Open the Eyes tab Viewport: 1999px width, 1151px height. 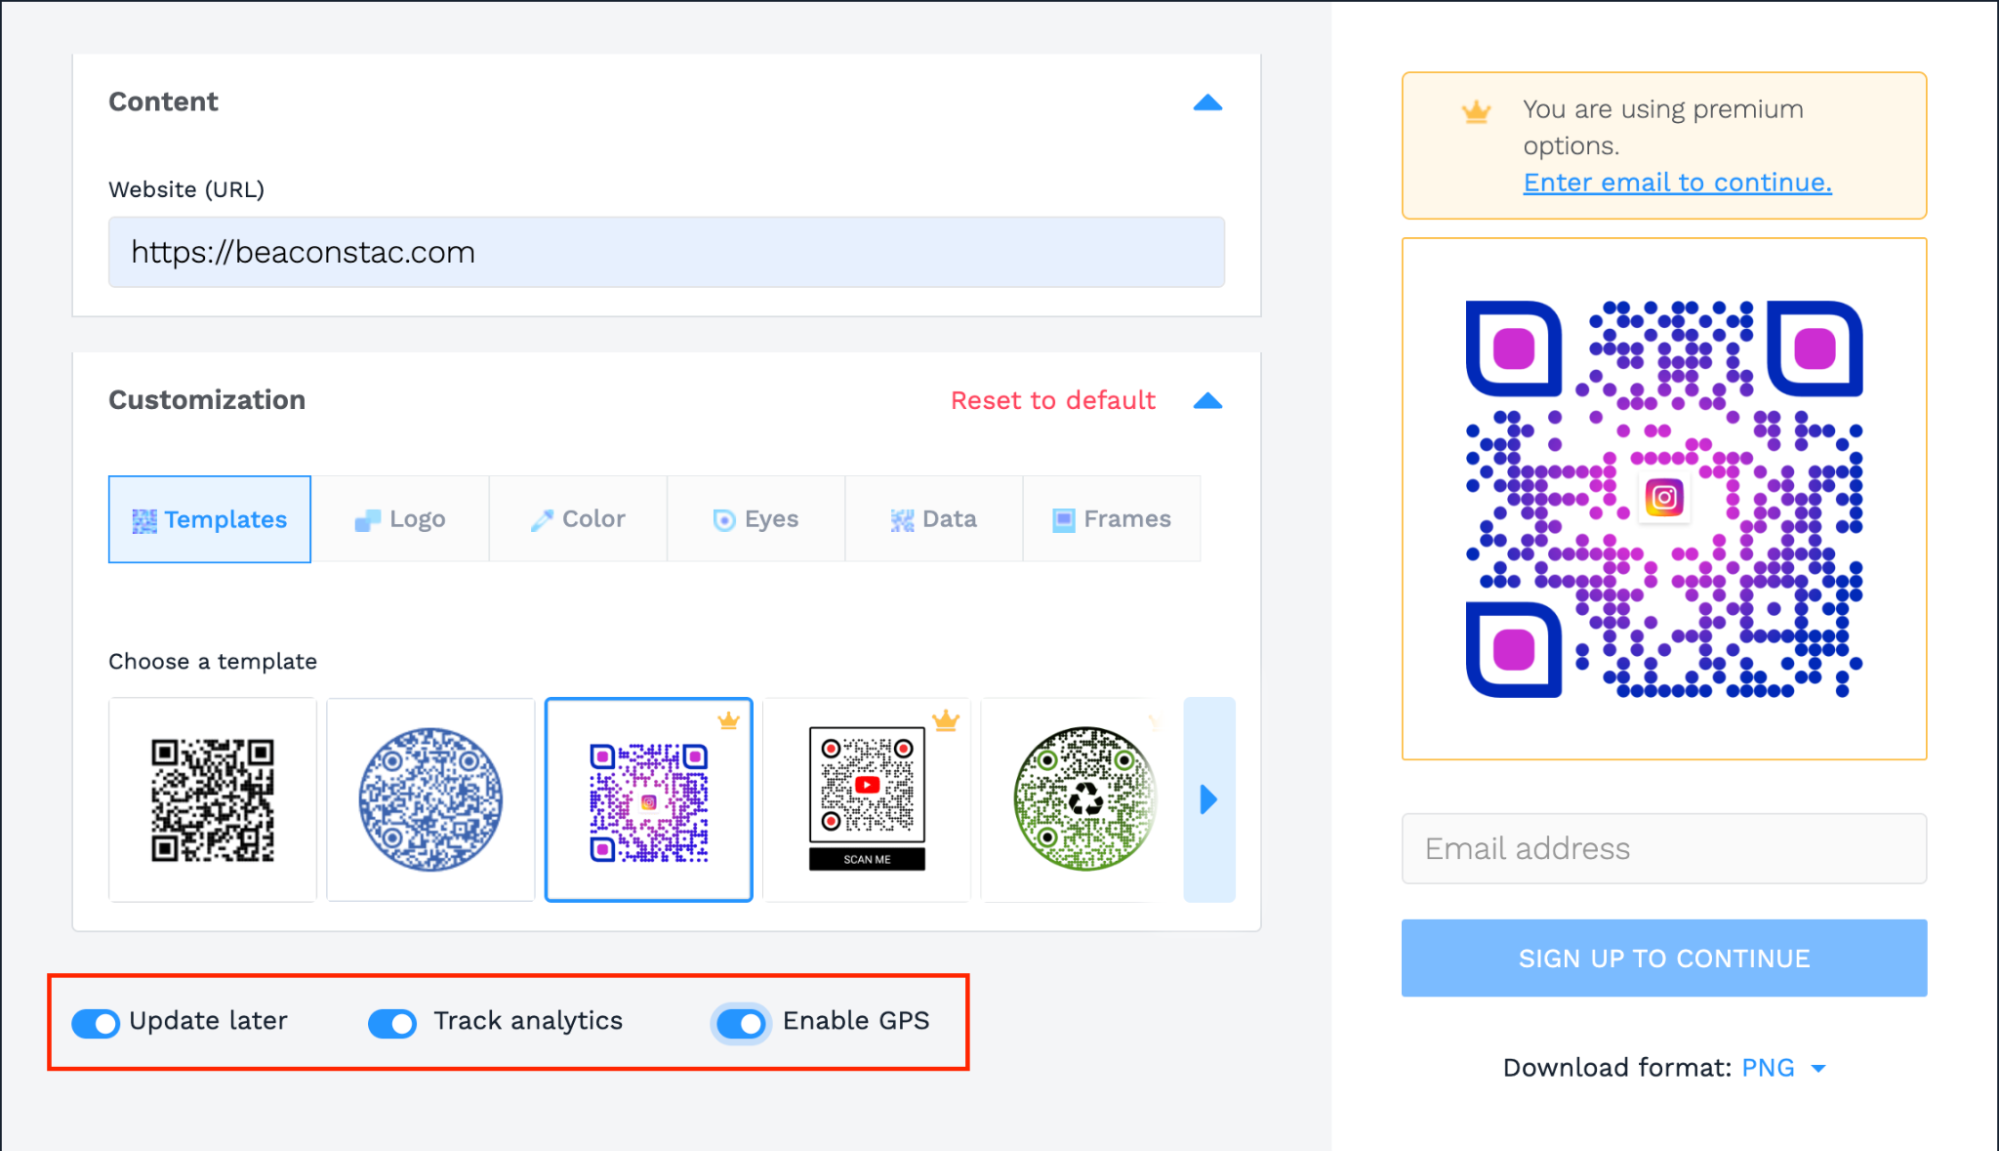[x=756, y=519]
